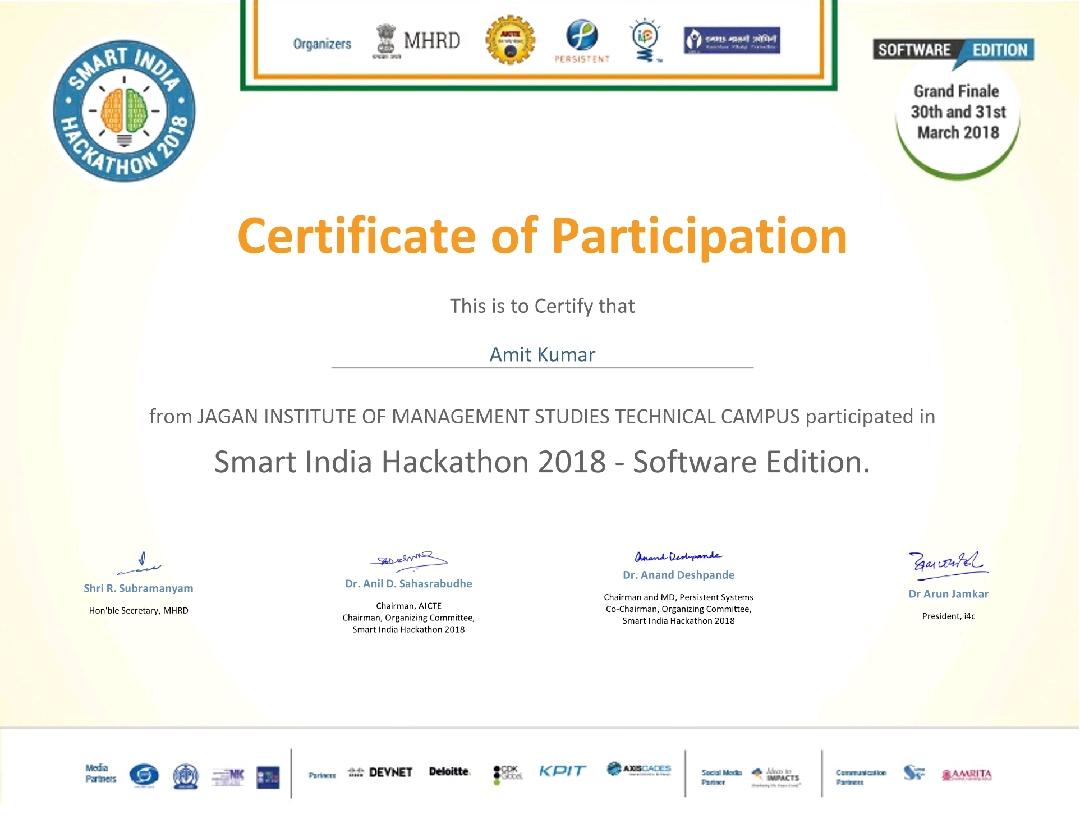Click the President, i4c title

[x=948, y=616]
